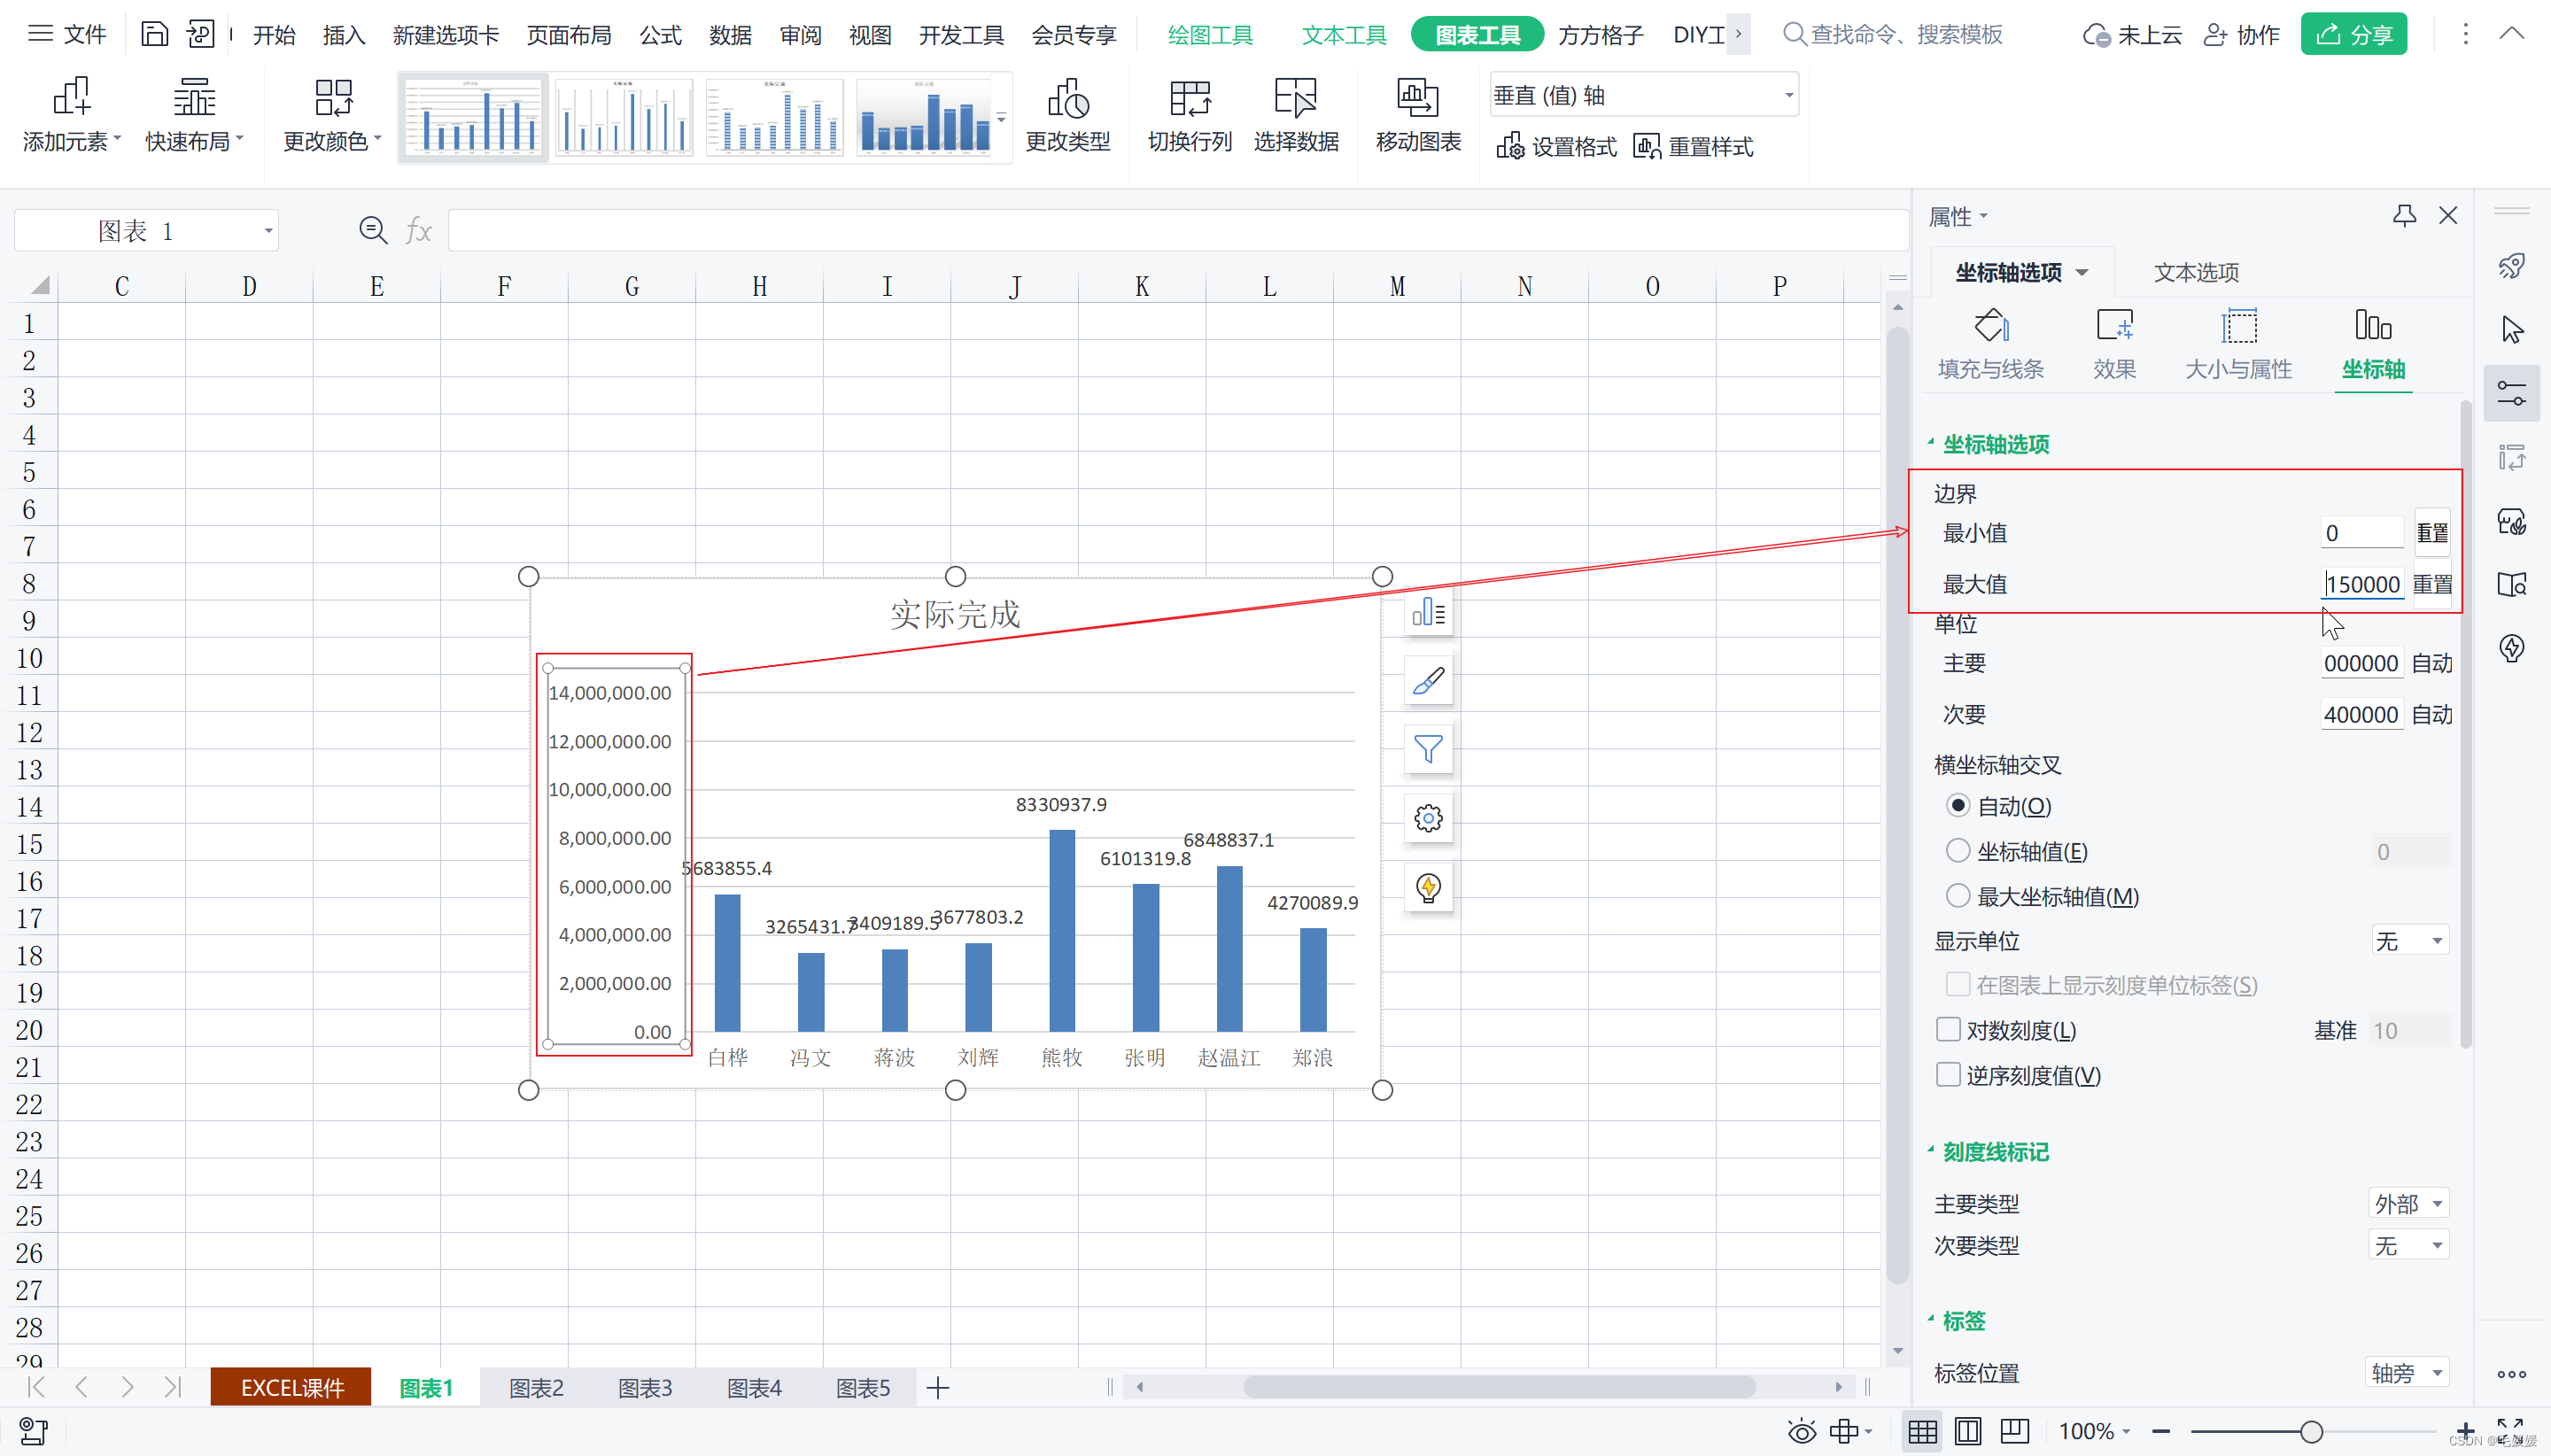The height and width of the screenshot is (1456, 2551).
Task: Open the 快速布局 quick layout icon
Action: pyautogui.click(x=194, y=98)
